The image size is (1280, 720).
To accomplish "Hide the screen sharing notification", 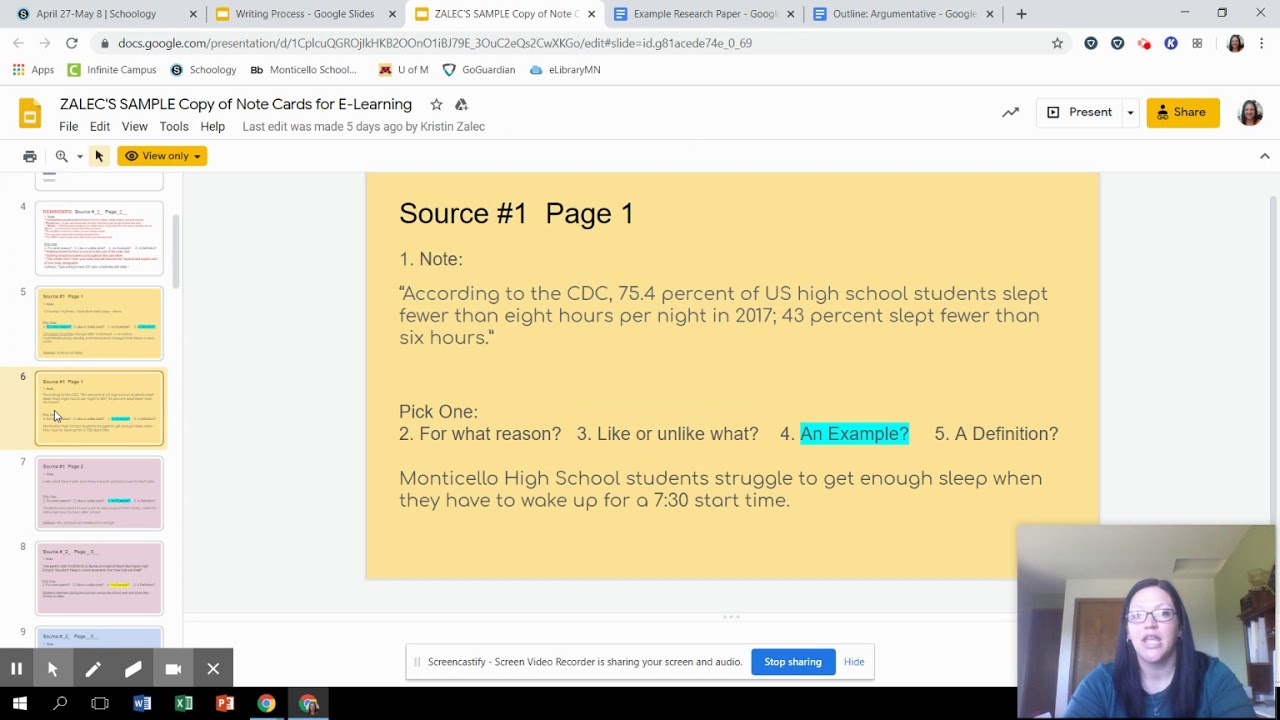I will [854, 662].
